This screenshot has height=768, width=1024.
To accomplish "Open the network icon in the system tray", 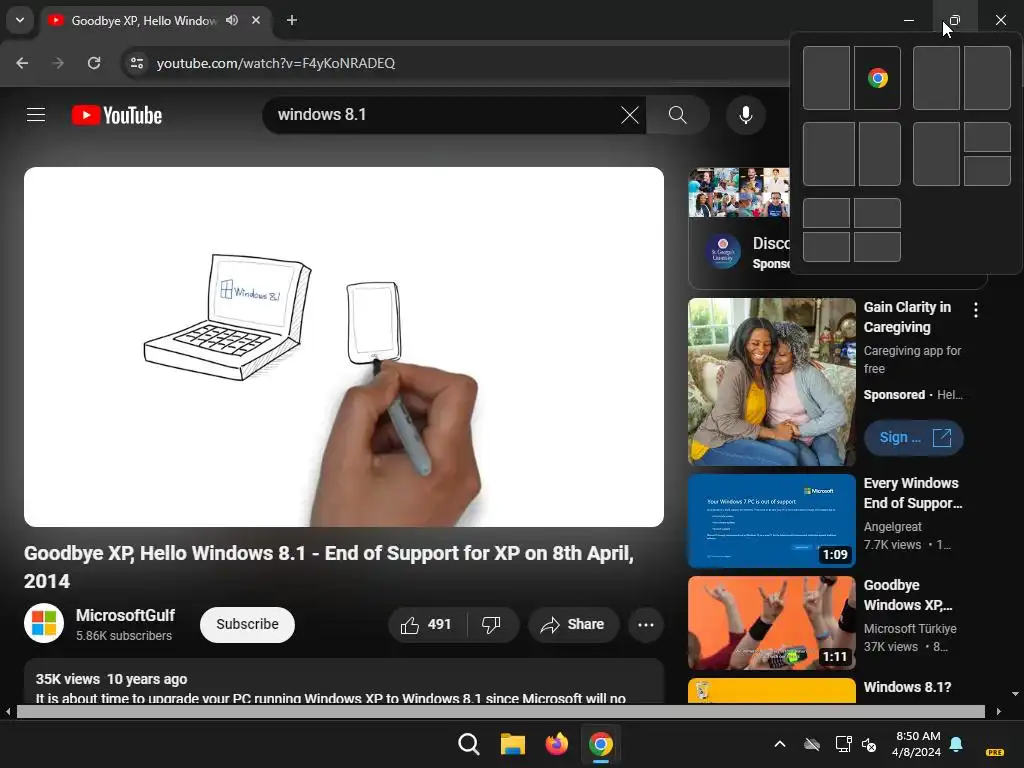I will point(843,744).
